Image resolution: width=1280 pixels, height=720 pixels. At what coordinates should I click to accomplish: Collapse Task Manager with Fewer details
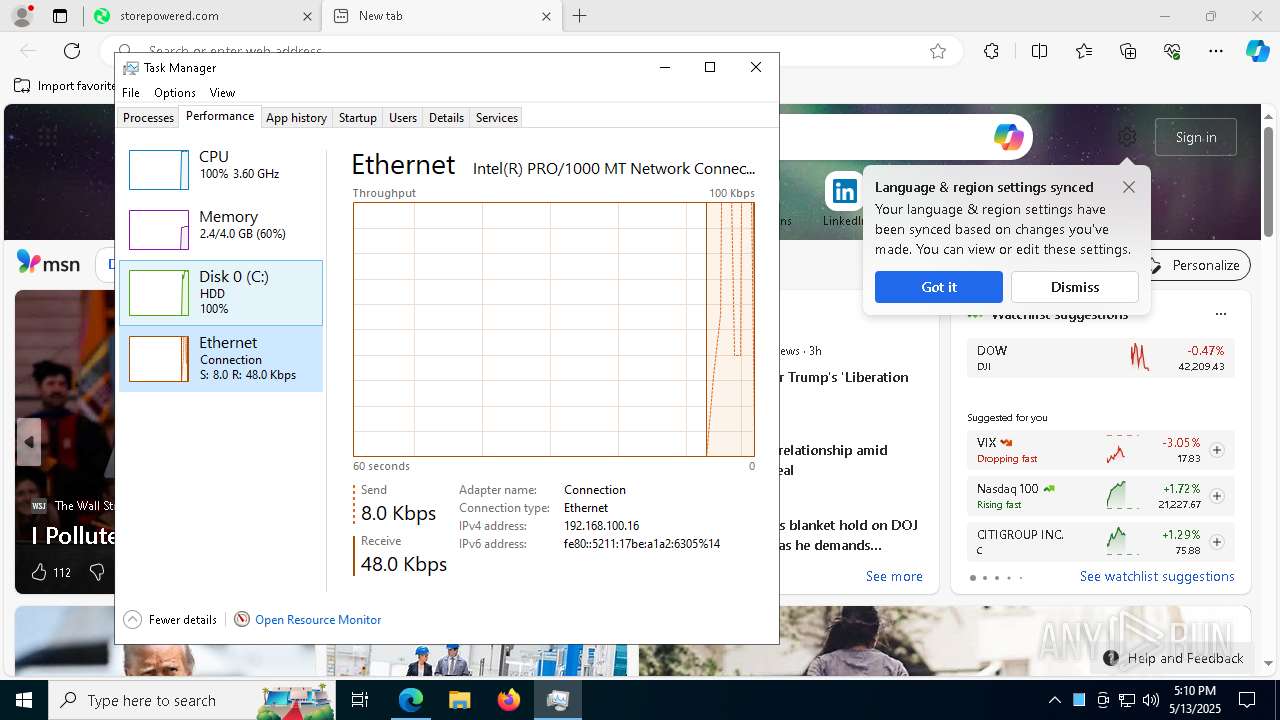[x=170, y=620]
